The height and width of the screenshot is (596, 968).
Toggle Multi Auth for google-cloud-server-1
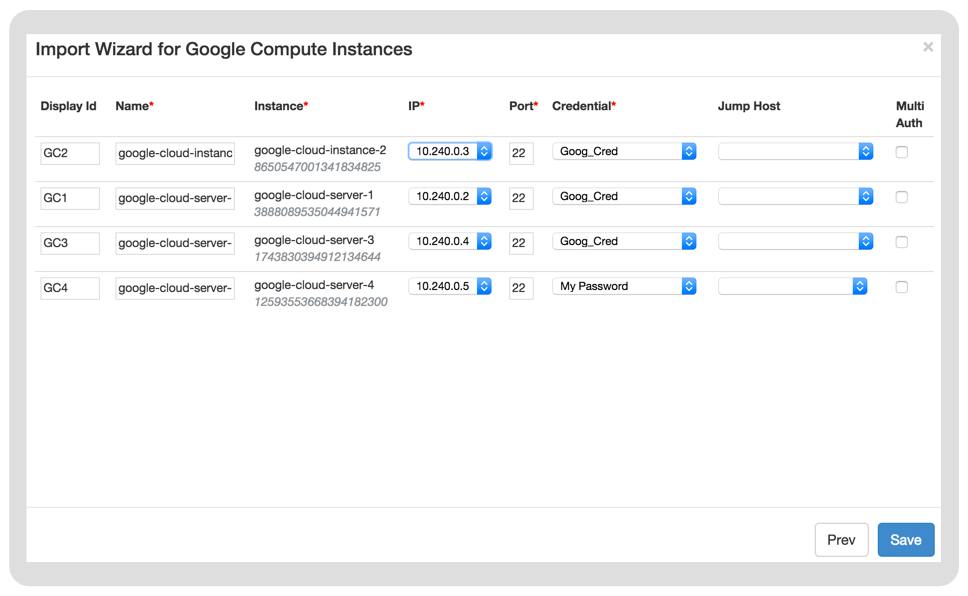901,197
